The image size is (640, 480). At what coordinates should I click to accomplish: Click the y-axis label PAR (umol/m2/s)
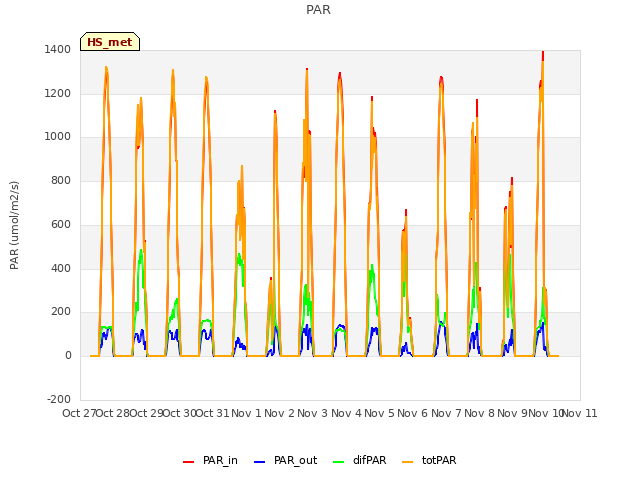[14, 225]
